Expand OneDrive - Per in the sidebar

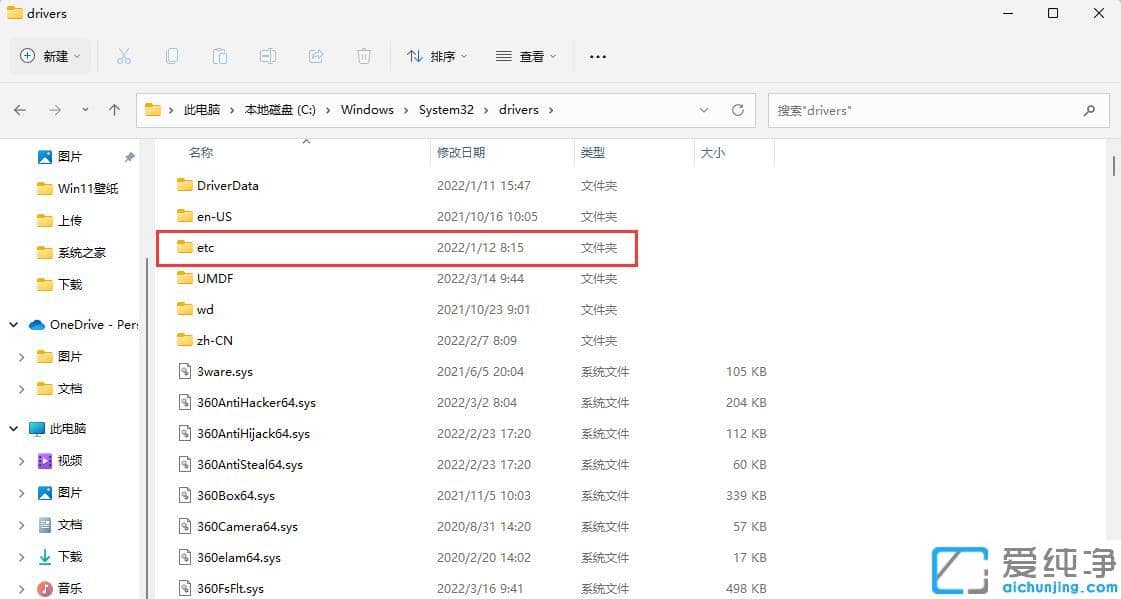point(13,324)
